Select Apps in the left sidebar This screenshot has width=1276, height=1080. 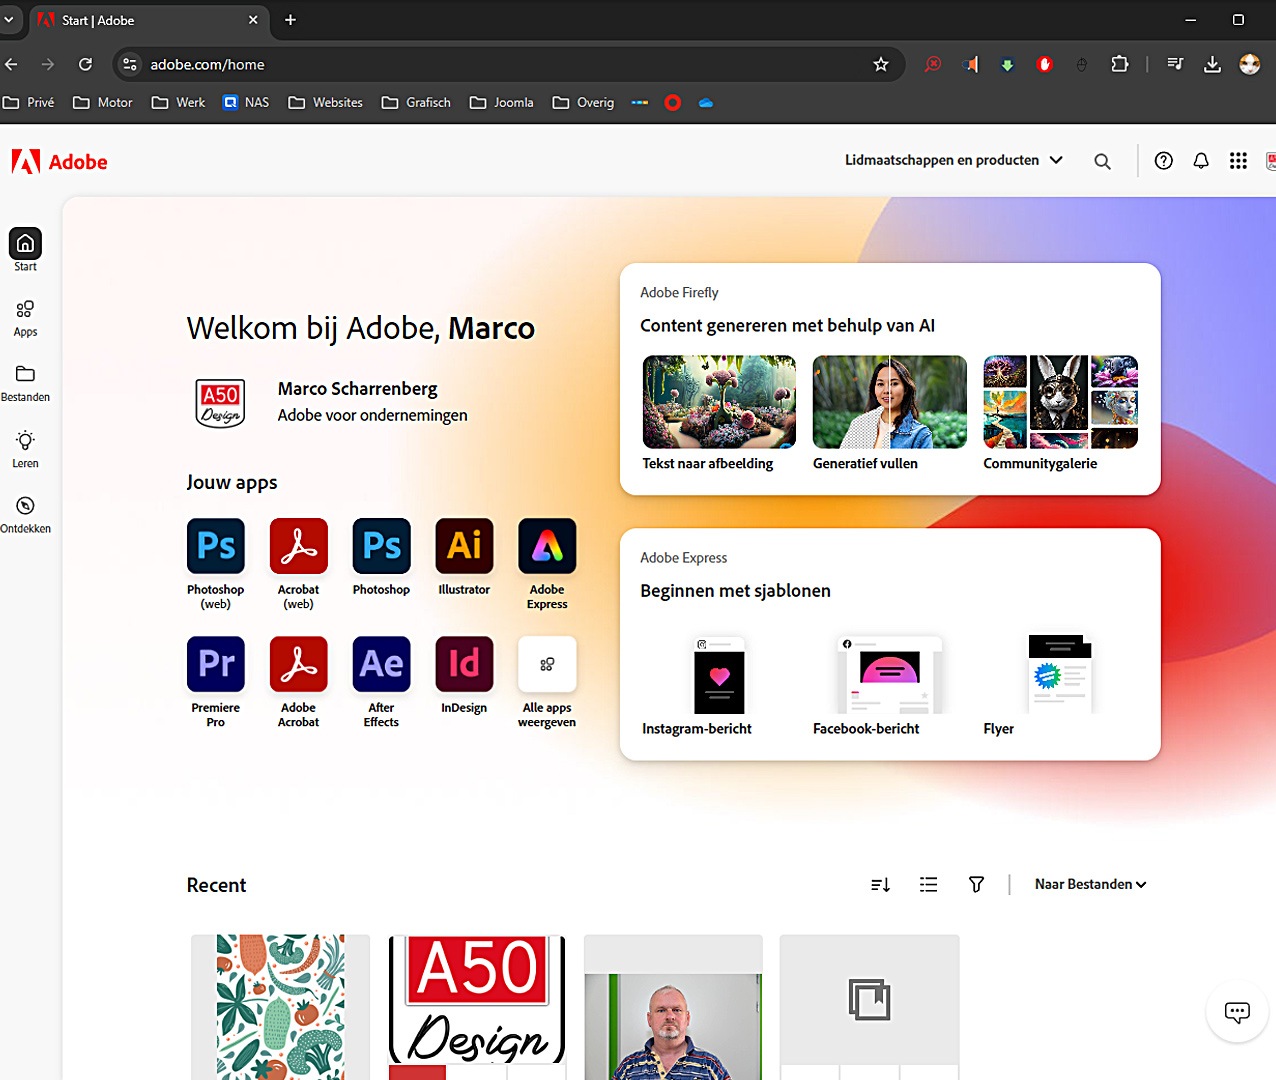[25, 317]
